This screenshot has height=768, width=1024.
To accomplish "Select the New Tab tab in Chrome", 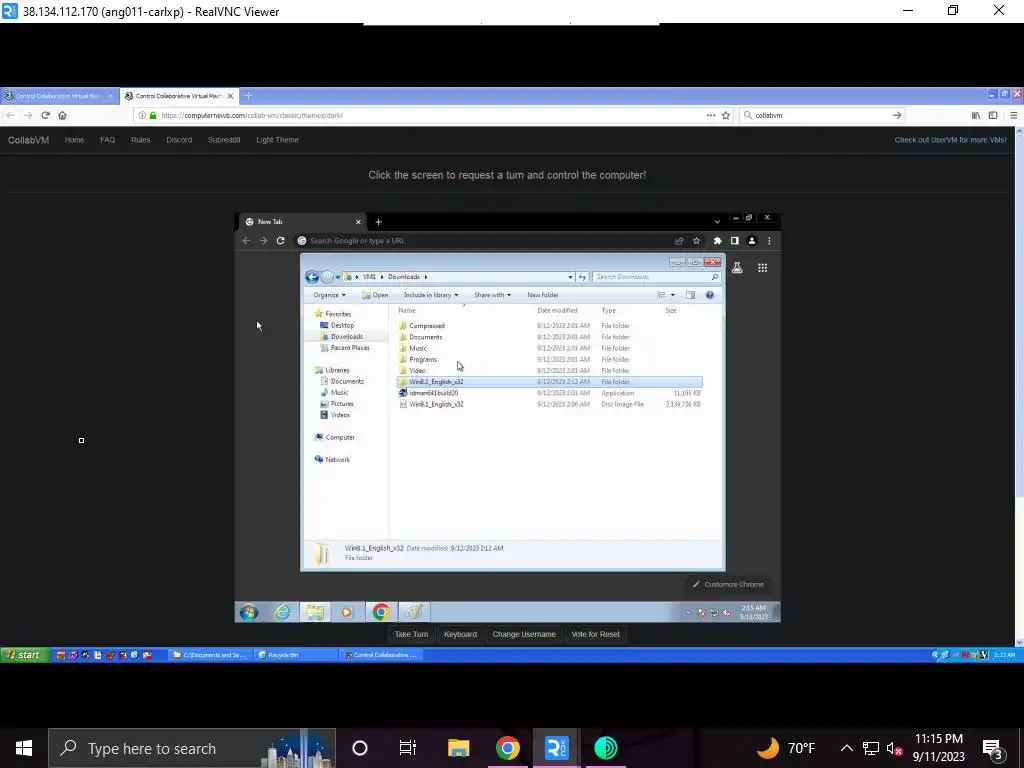I will 302,222.
